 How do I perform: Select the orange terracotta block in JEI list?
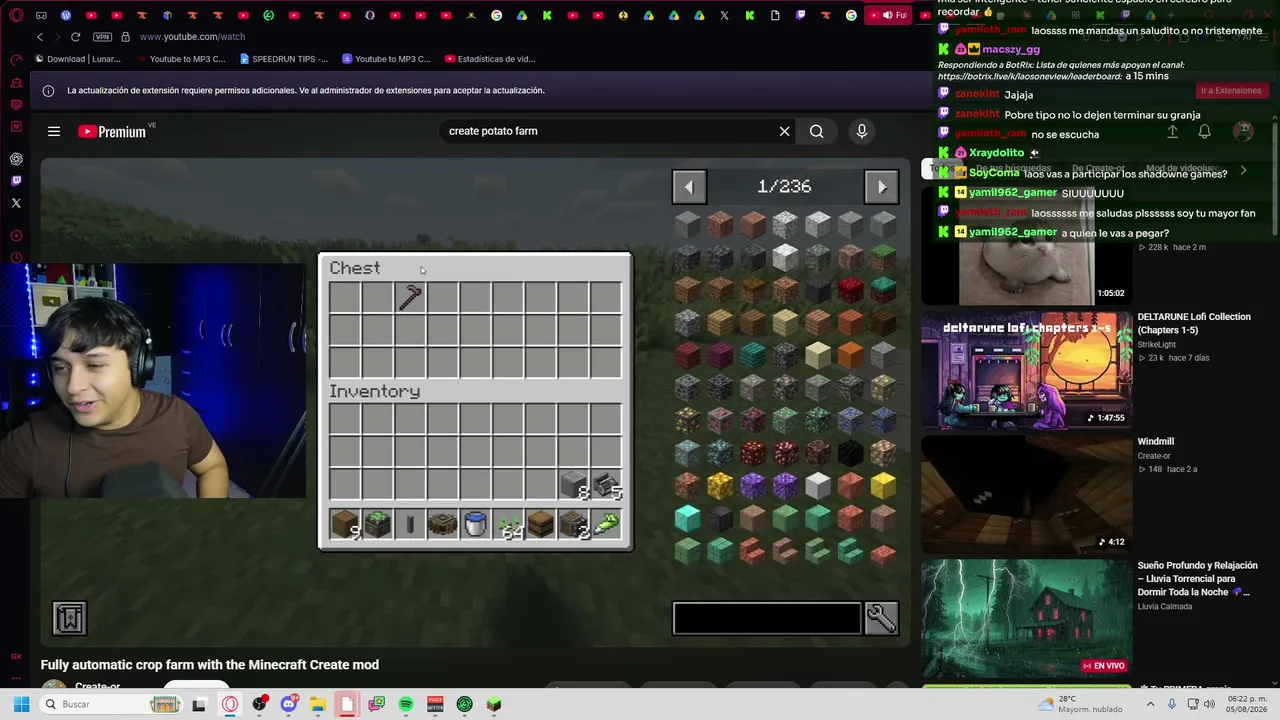coord(850,354)
